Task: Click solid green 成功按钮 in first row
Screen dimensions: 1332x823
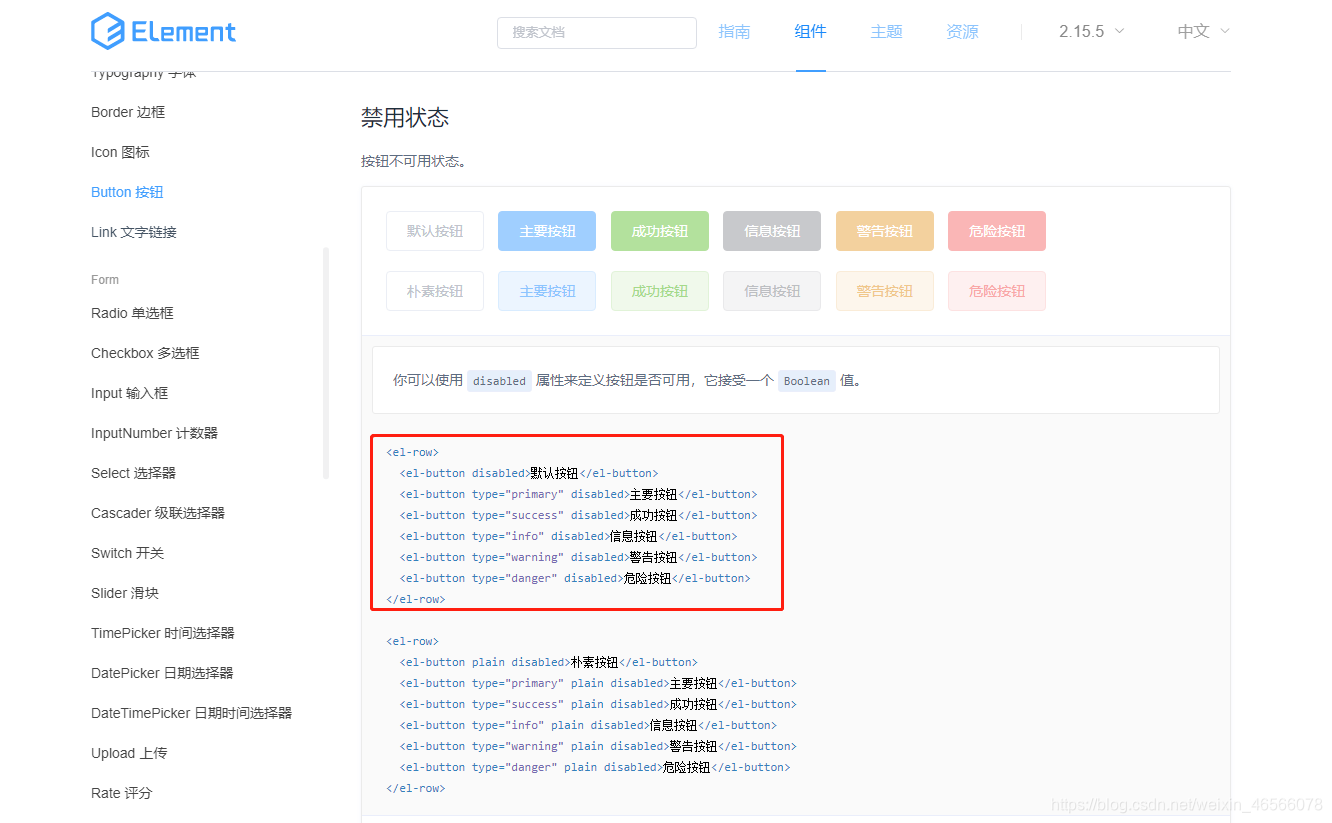Action: (660, 231)
